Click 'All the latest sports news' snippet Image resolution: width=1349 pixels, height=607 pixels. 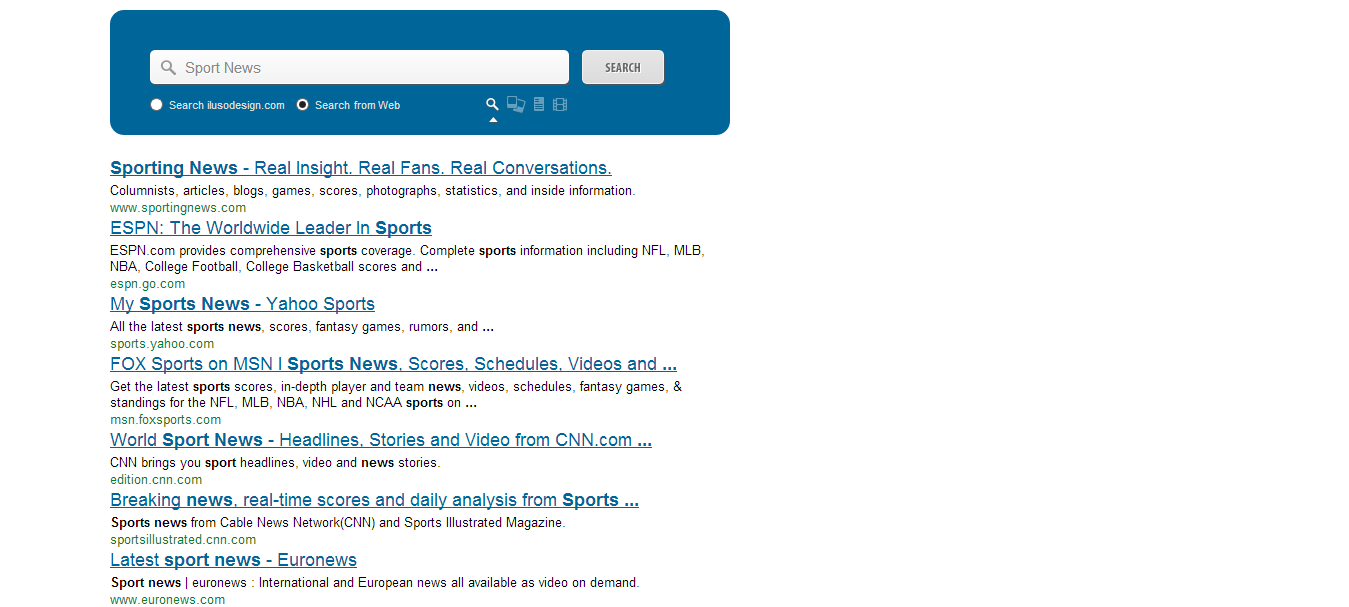click(x=302, y=327)
